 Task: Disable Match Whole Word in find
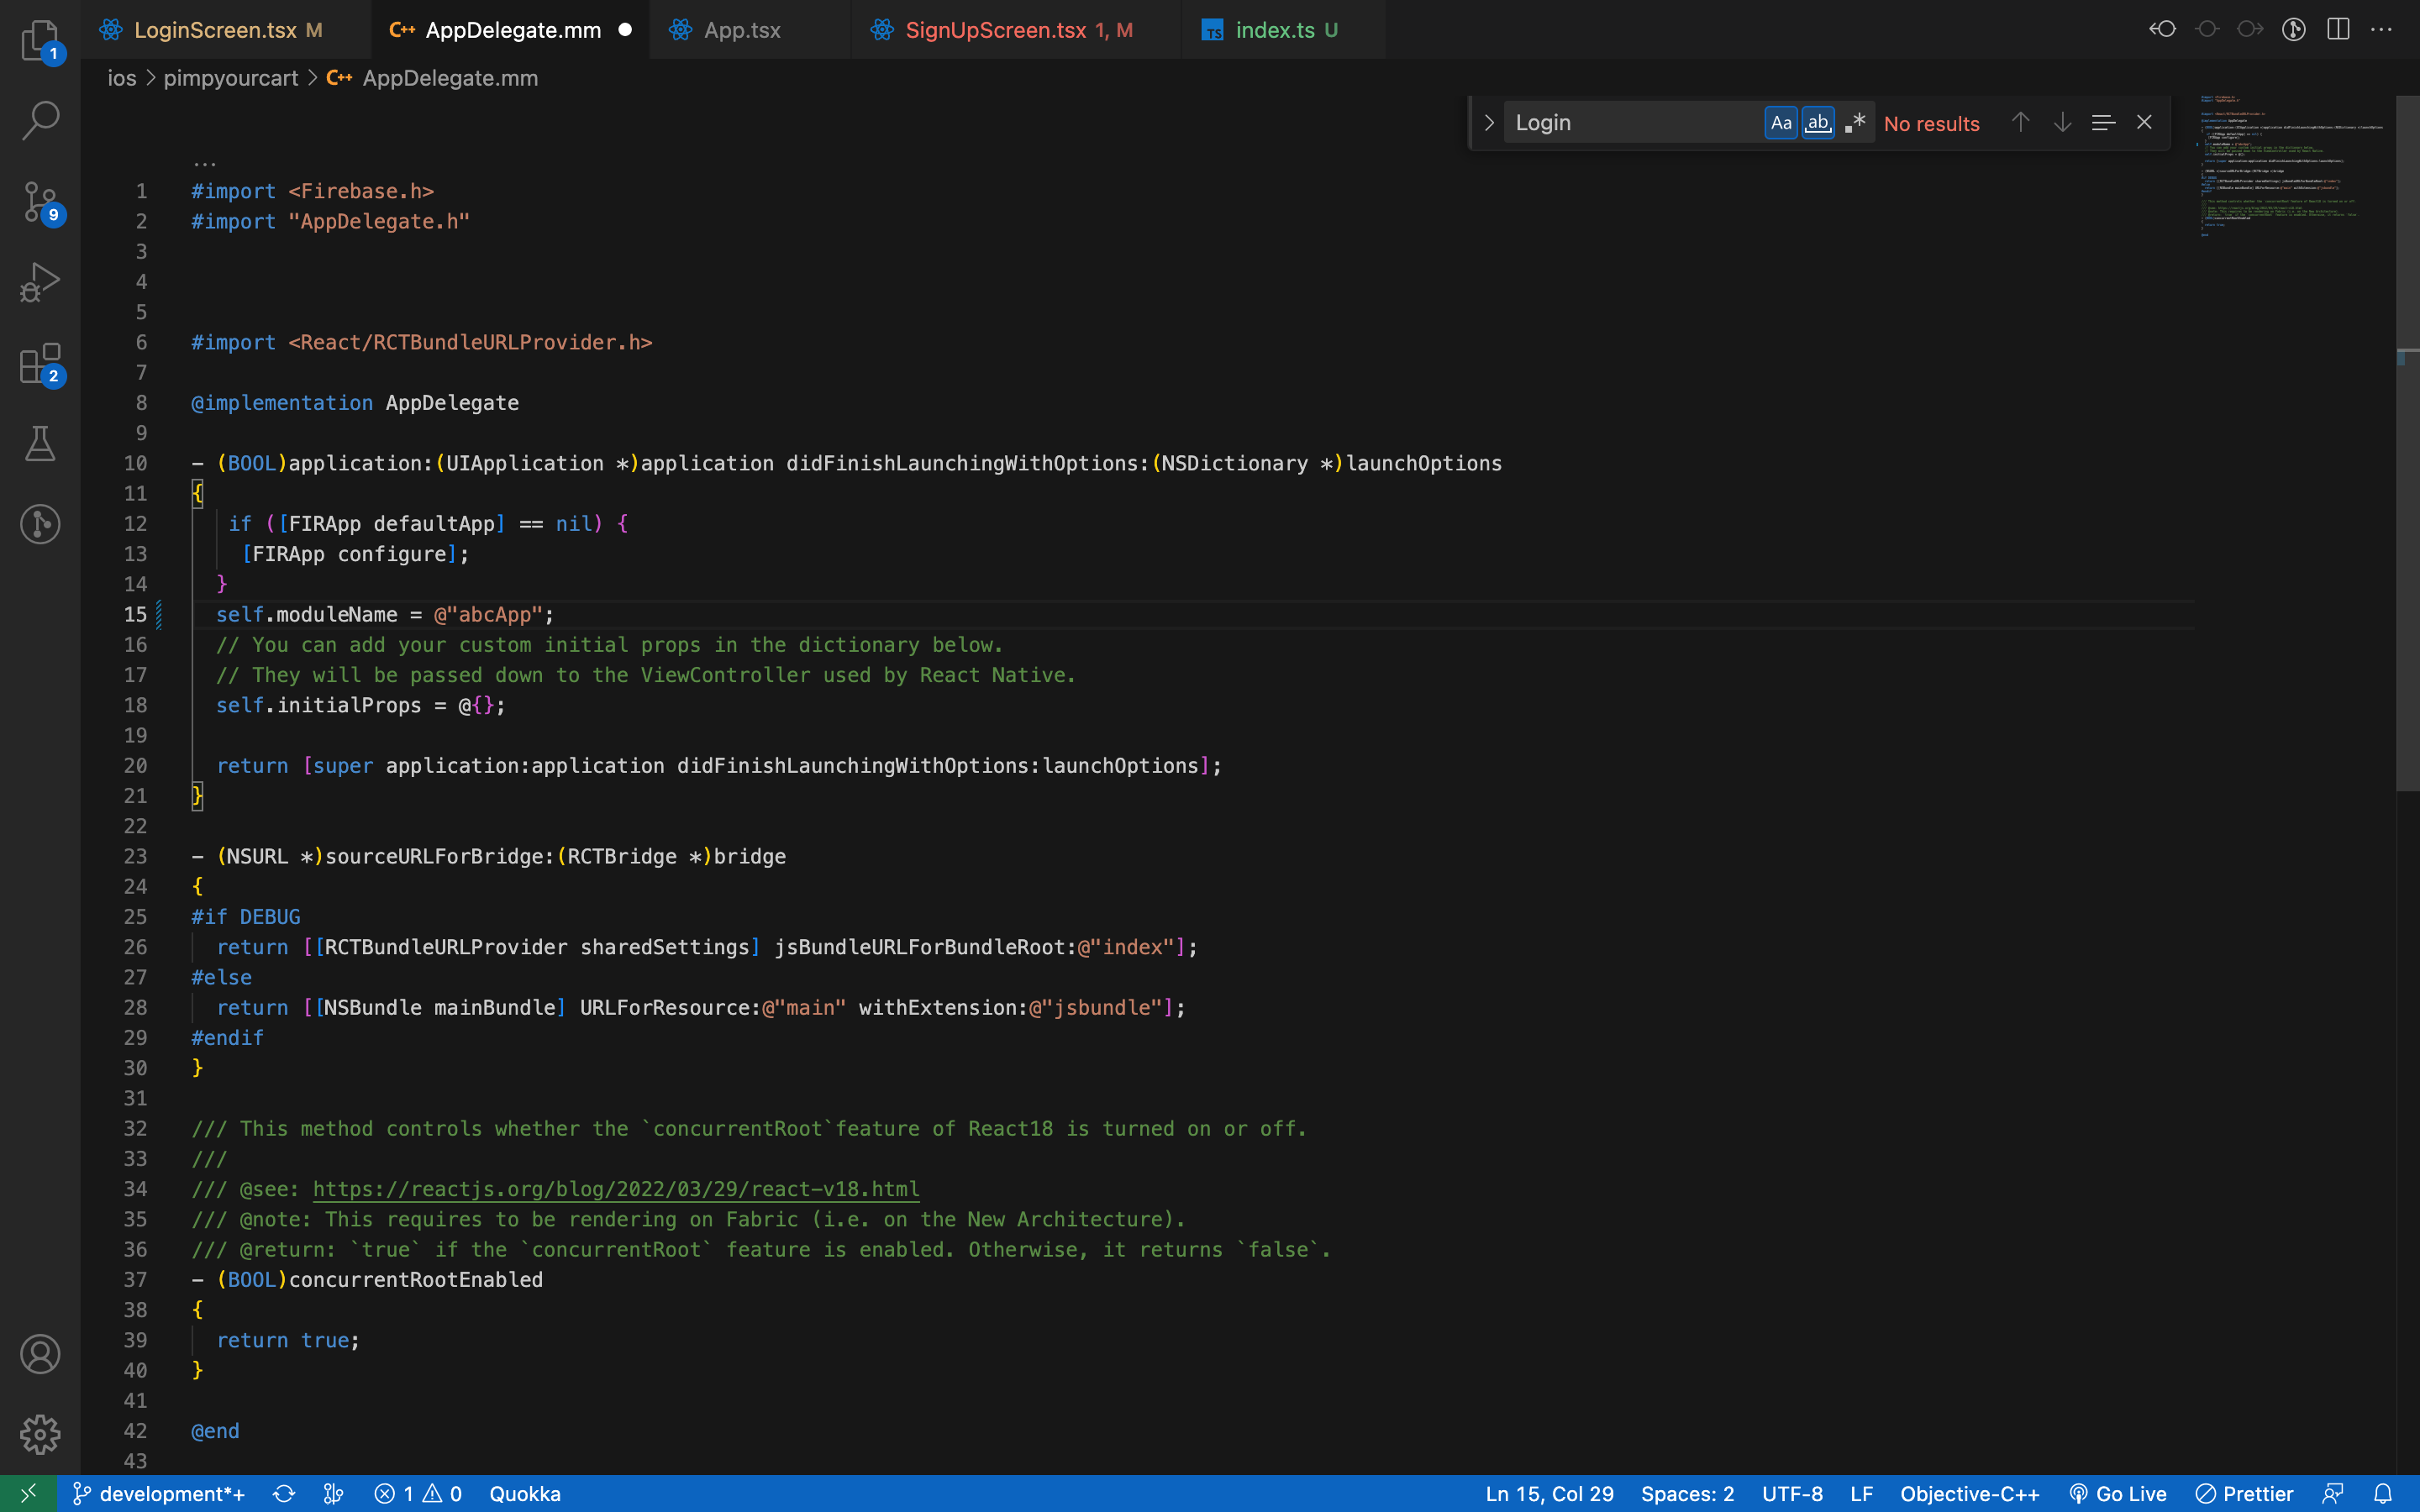tap(1818, 122)
